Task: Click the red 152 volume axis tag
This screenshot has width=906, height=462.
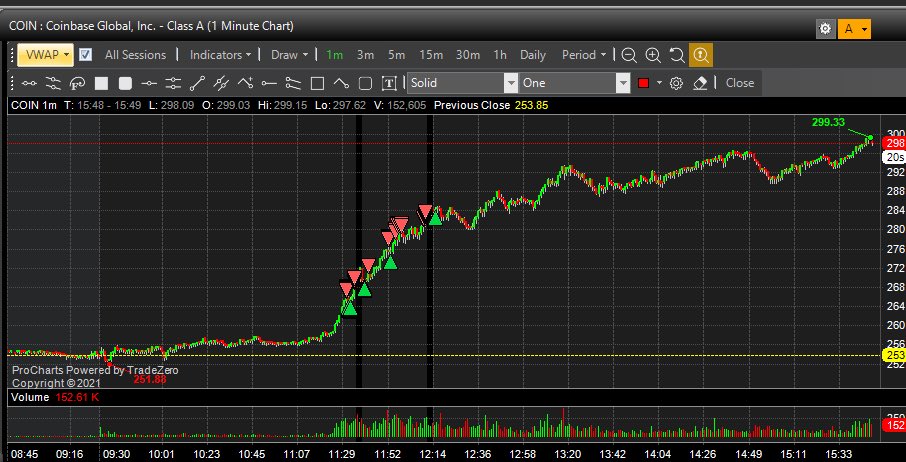Action: click(x=895, y=426)
